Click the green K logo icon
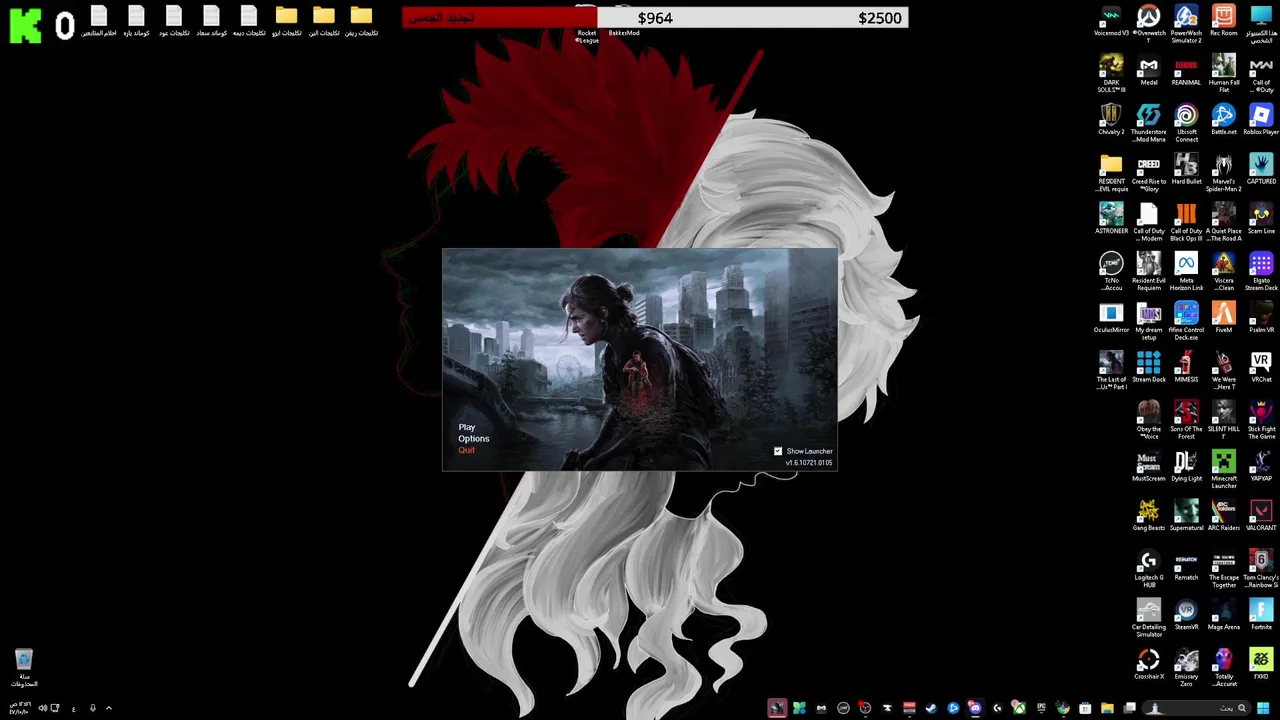1280x720 pixels. tap(25, 24)
